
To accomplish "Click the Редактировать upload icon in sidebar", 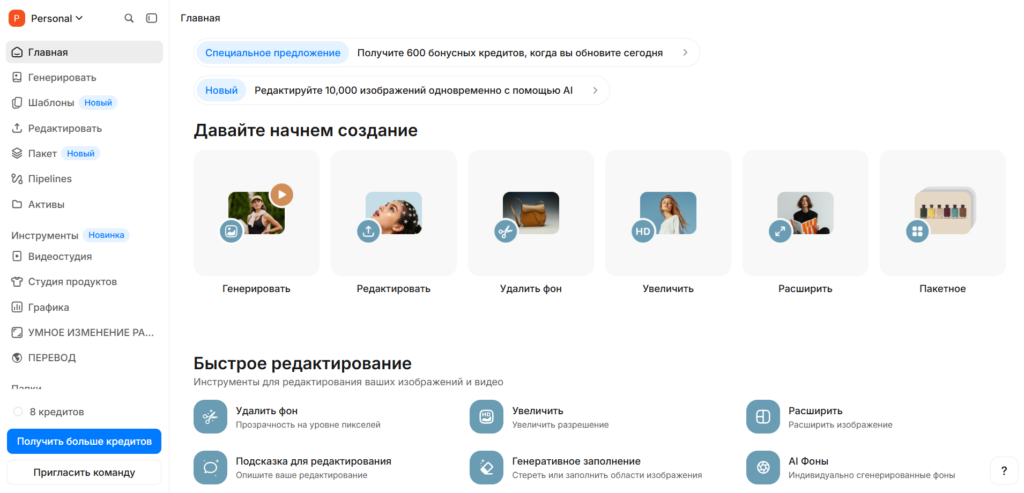I will click(18, 128).
